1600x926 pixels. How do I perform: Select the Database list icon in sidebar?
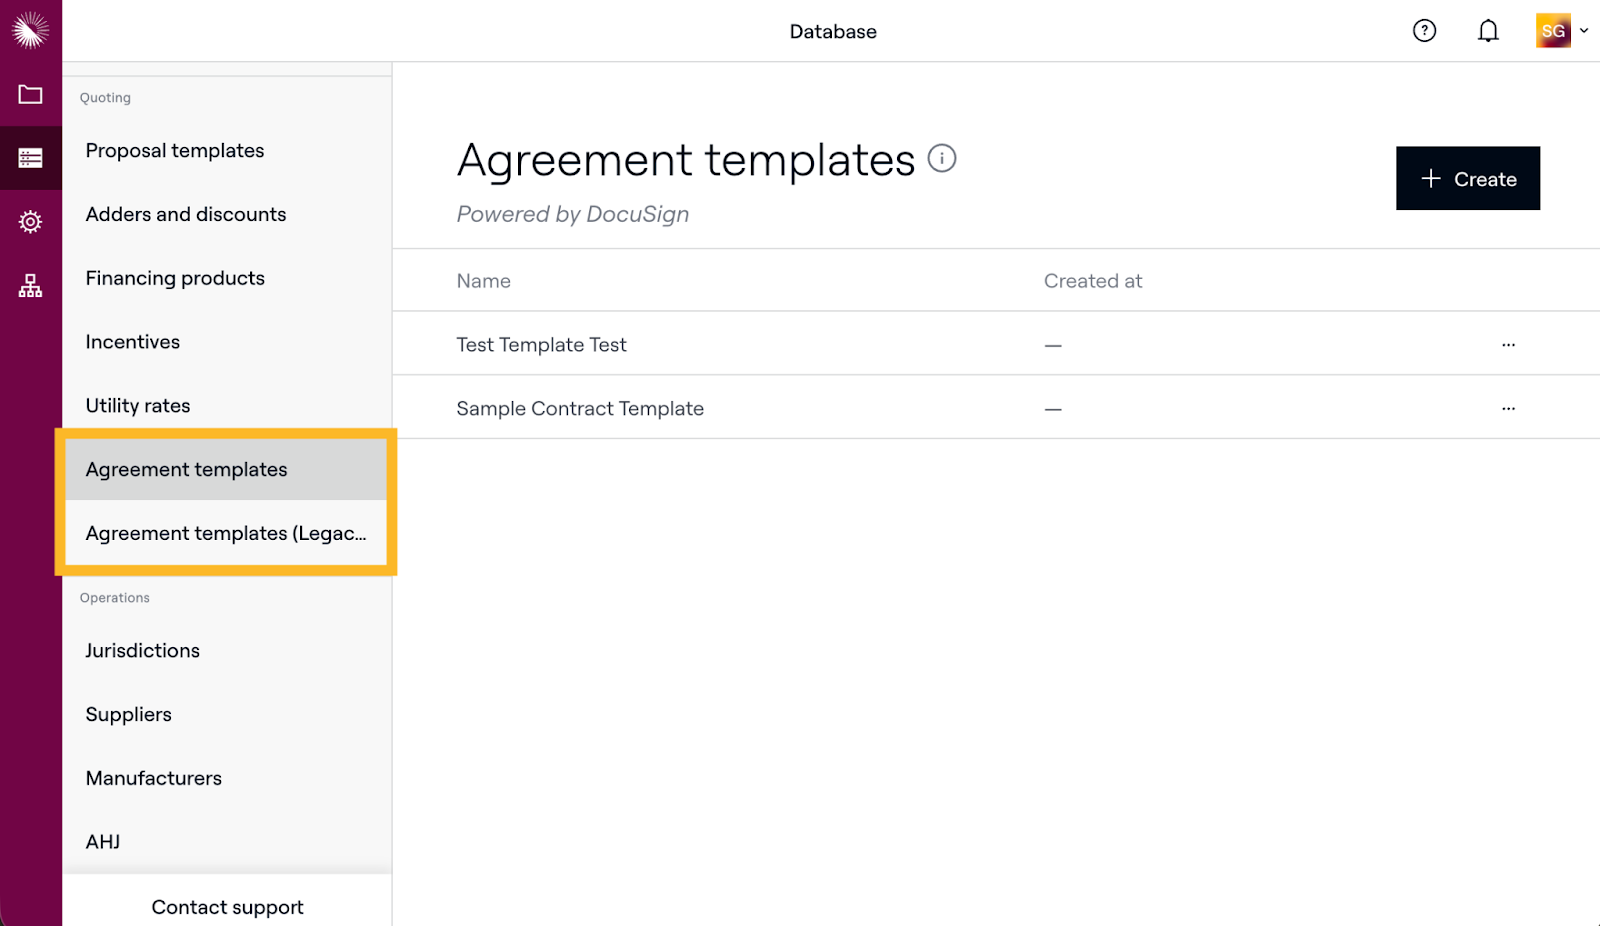pos(30,158)
